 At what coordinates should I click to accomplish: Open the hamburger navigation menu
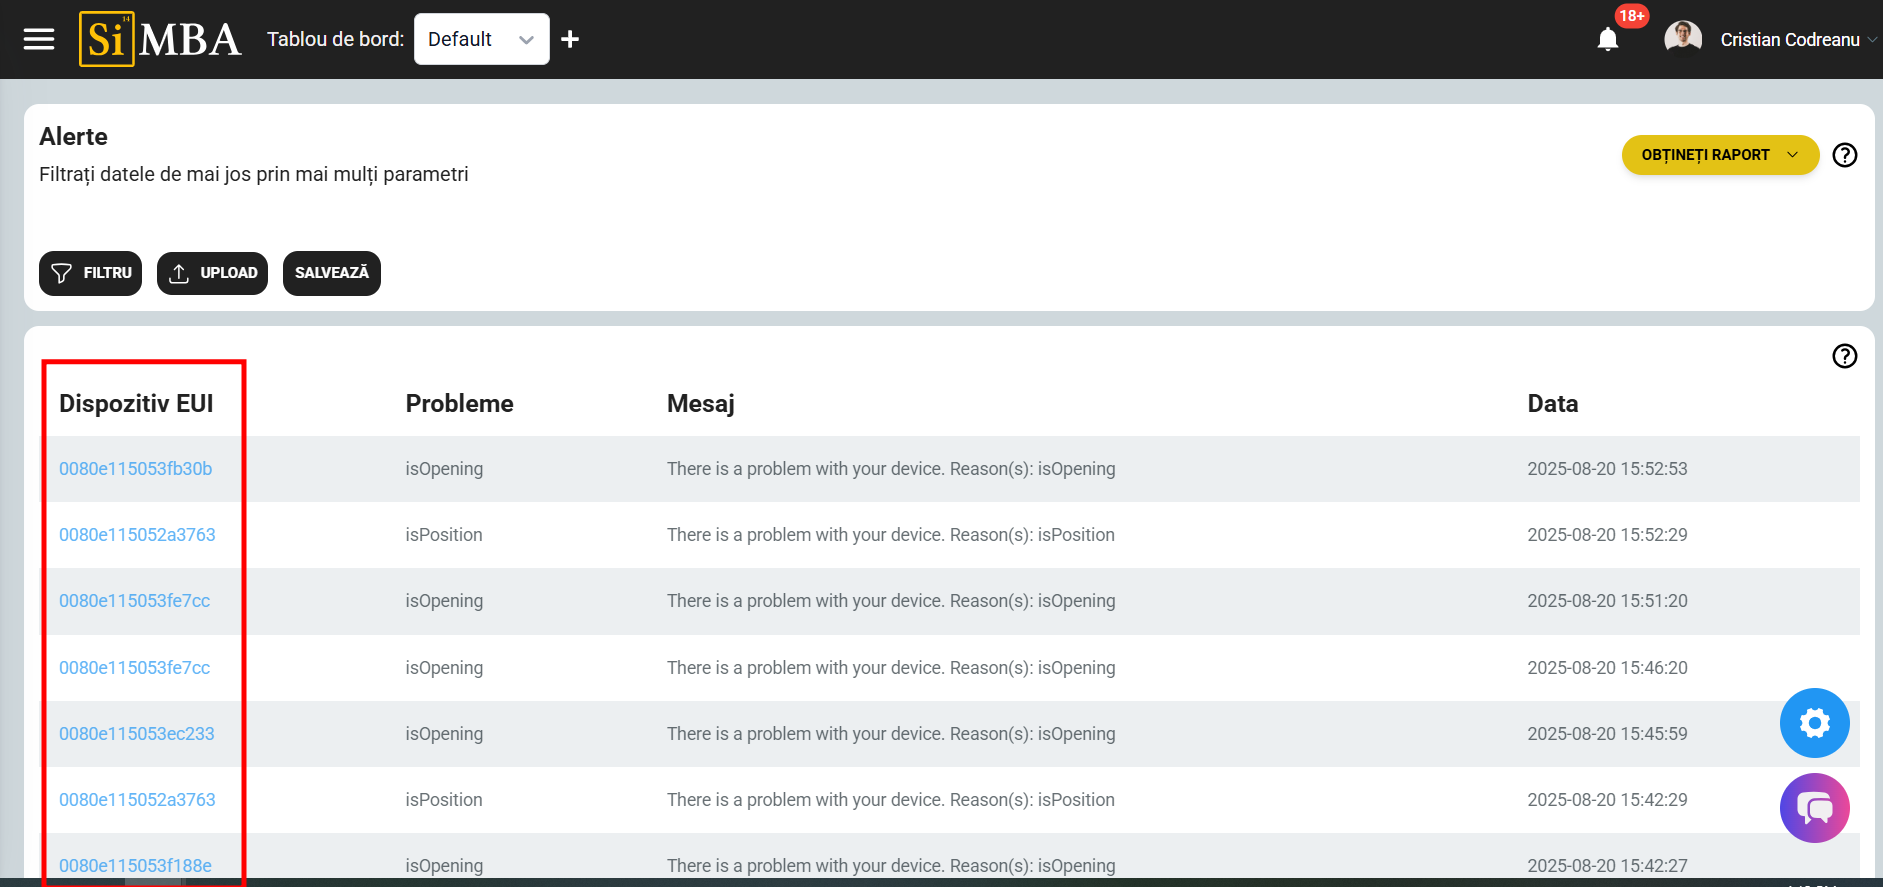click(39, 39)
